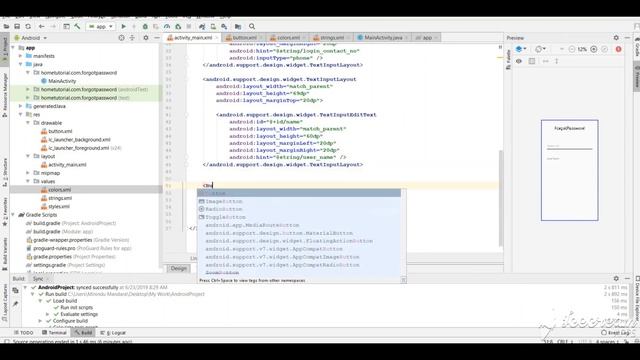Click the Sync Project with Gradle icon
The height and width of the screenshot is (360, 640).
pos(202,27)
